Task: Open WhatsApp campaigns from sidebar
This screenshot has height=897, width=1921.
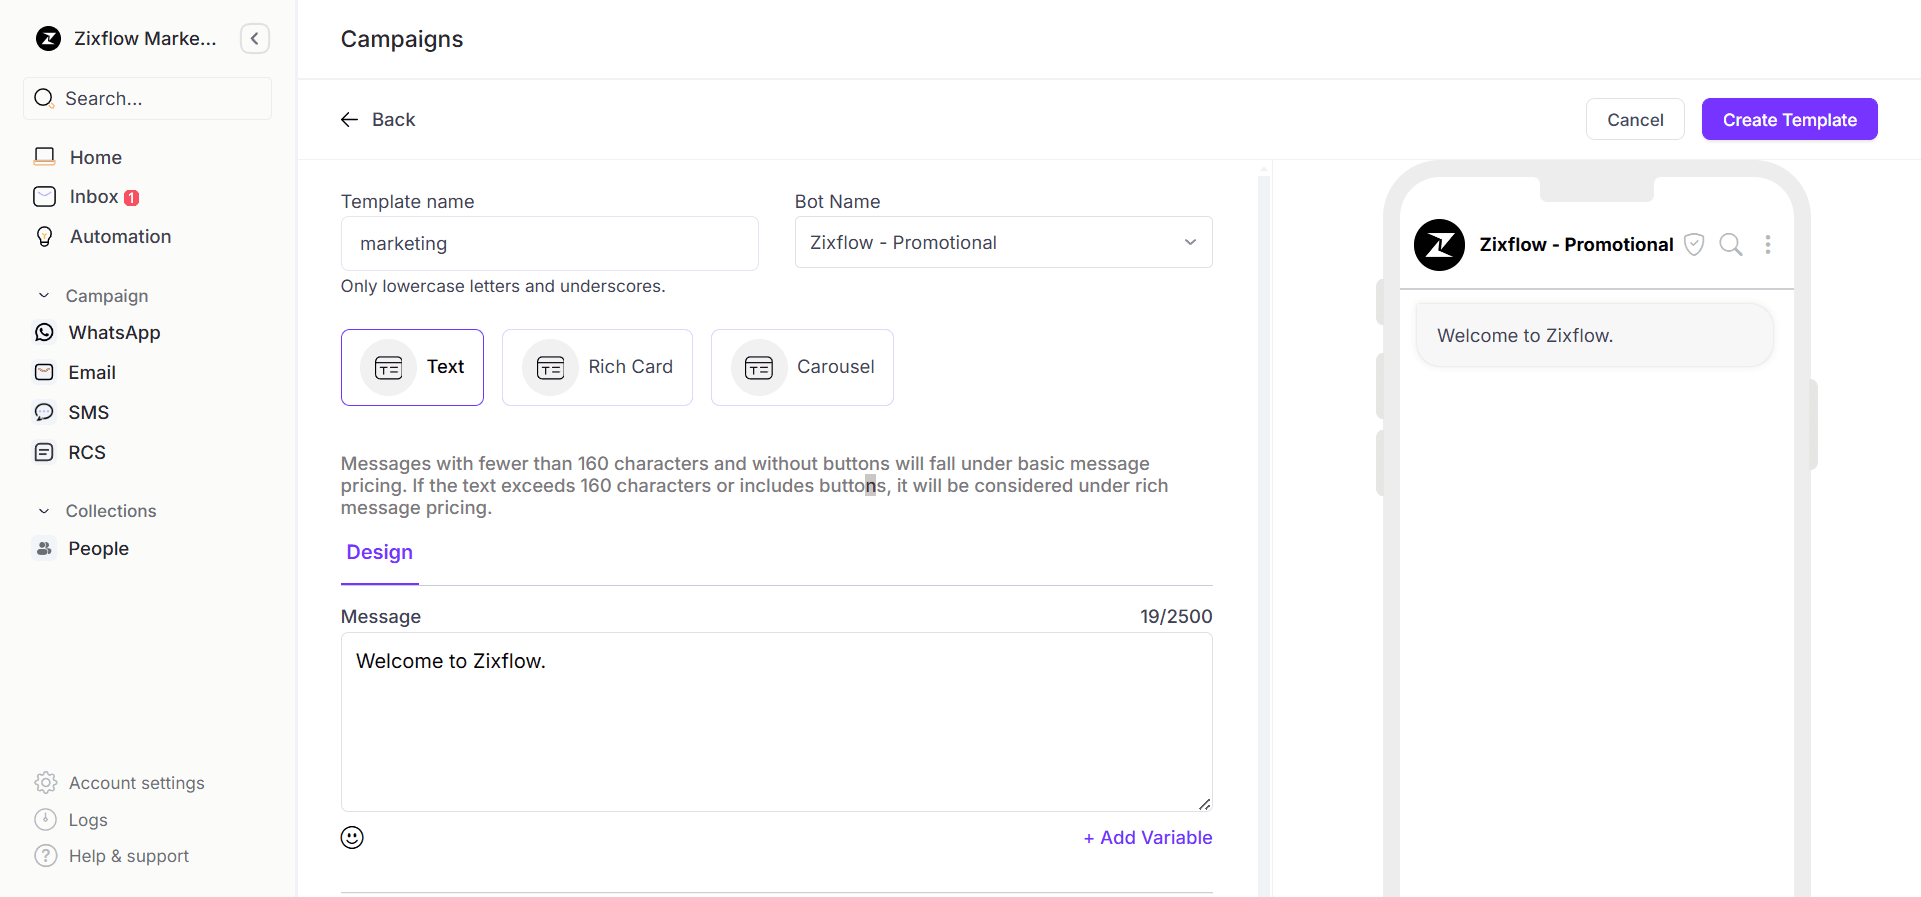Action: (113, 333)
